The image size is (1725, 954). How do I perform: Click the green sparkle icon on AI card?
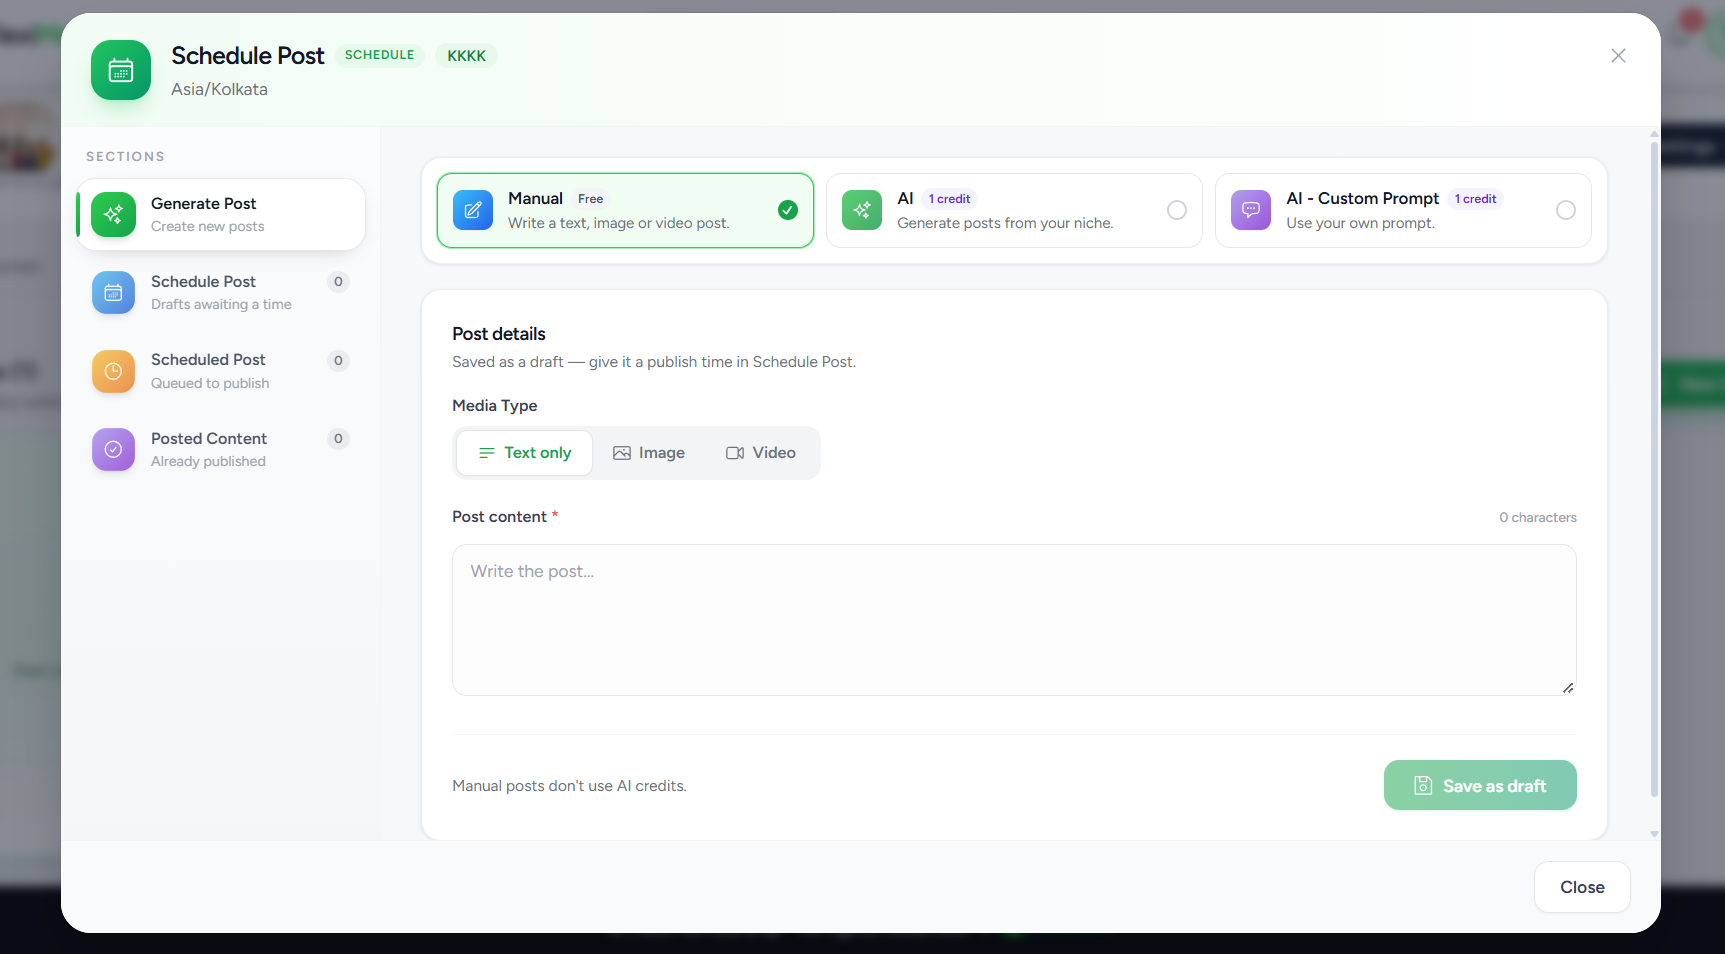pyautogui.click(x=862, y=210)
